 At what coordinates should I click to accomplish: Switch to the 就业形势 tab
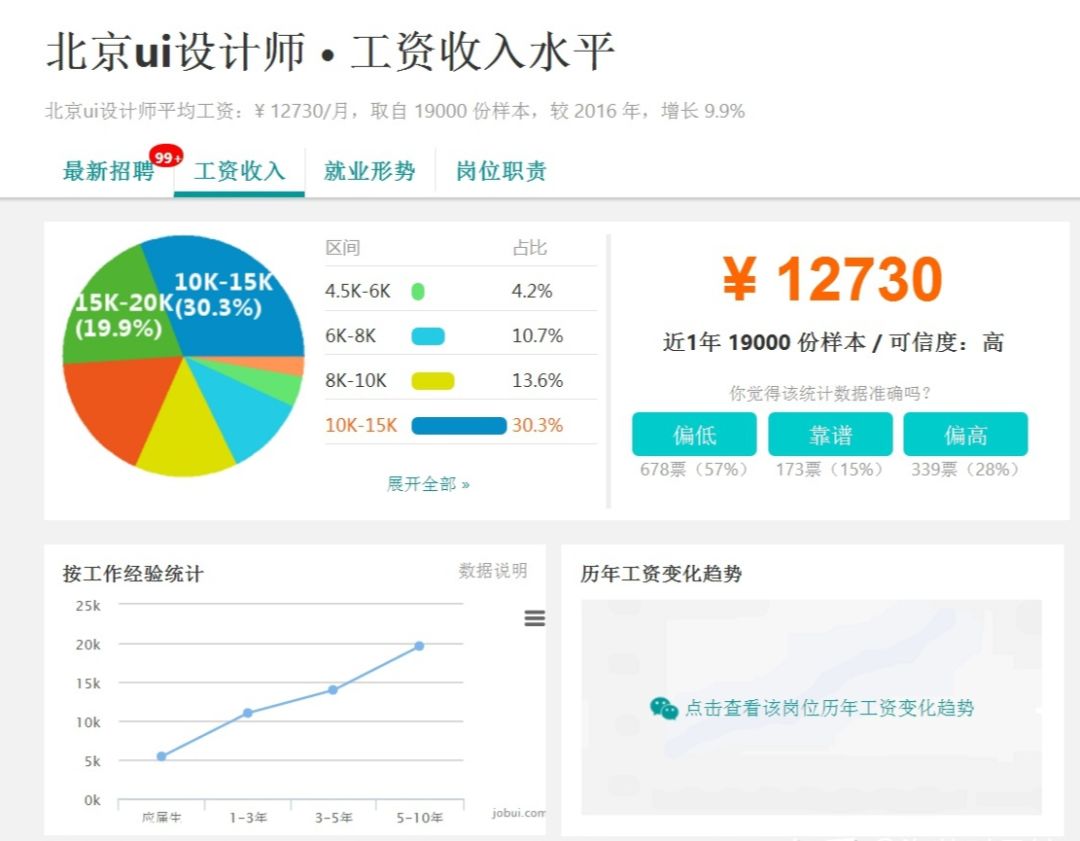[x=370, y=171]
